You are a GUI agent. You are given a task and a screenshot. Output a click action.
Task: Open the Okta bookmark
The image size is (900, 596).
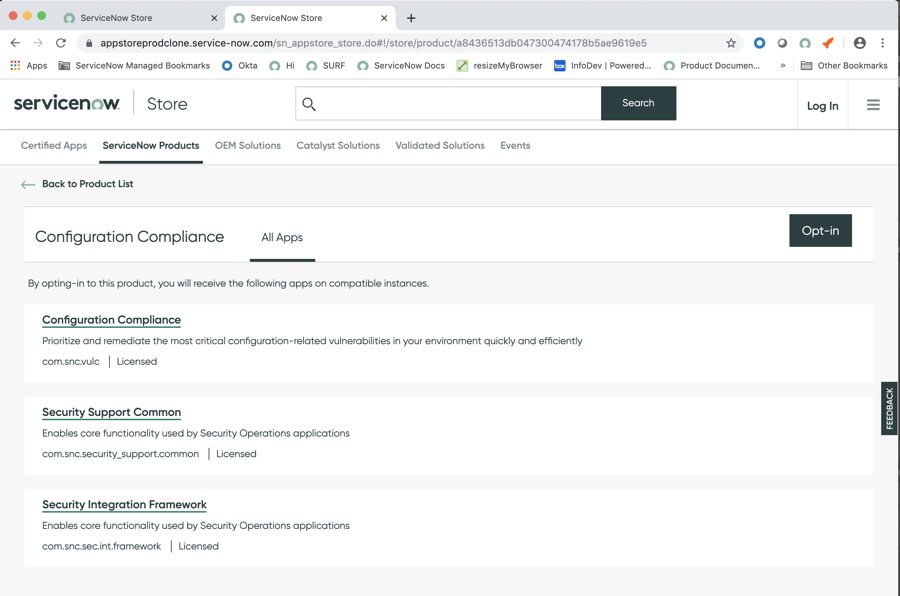pos(240,65)
